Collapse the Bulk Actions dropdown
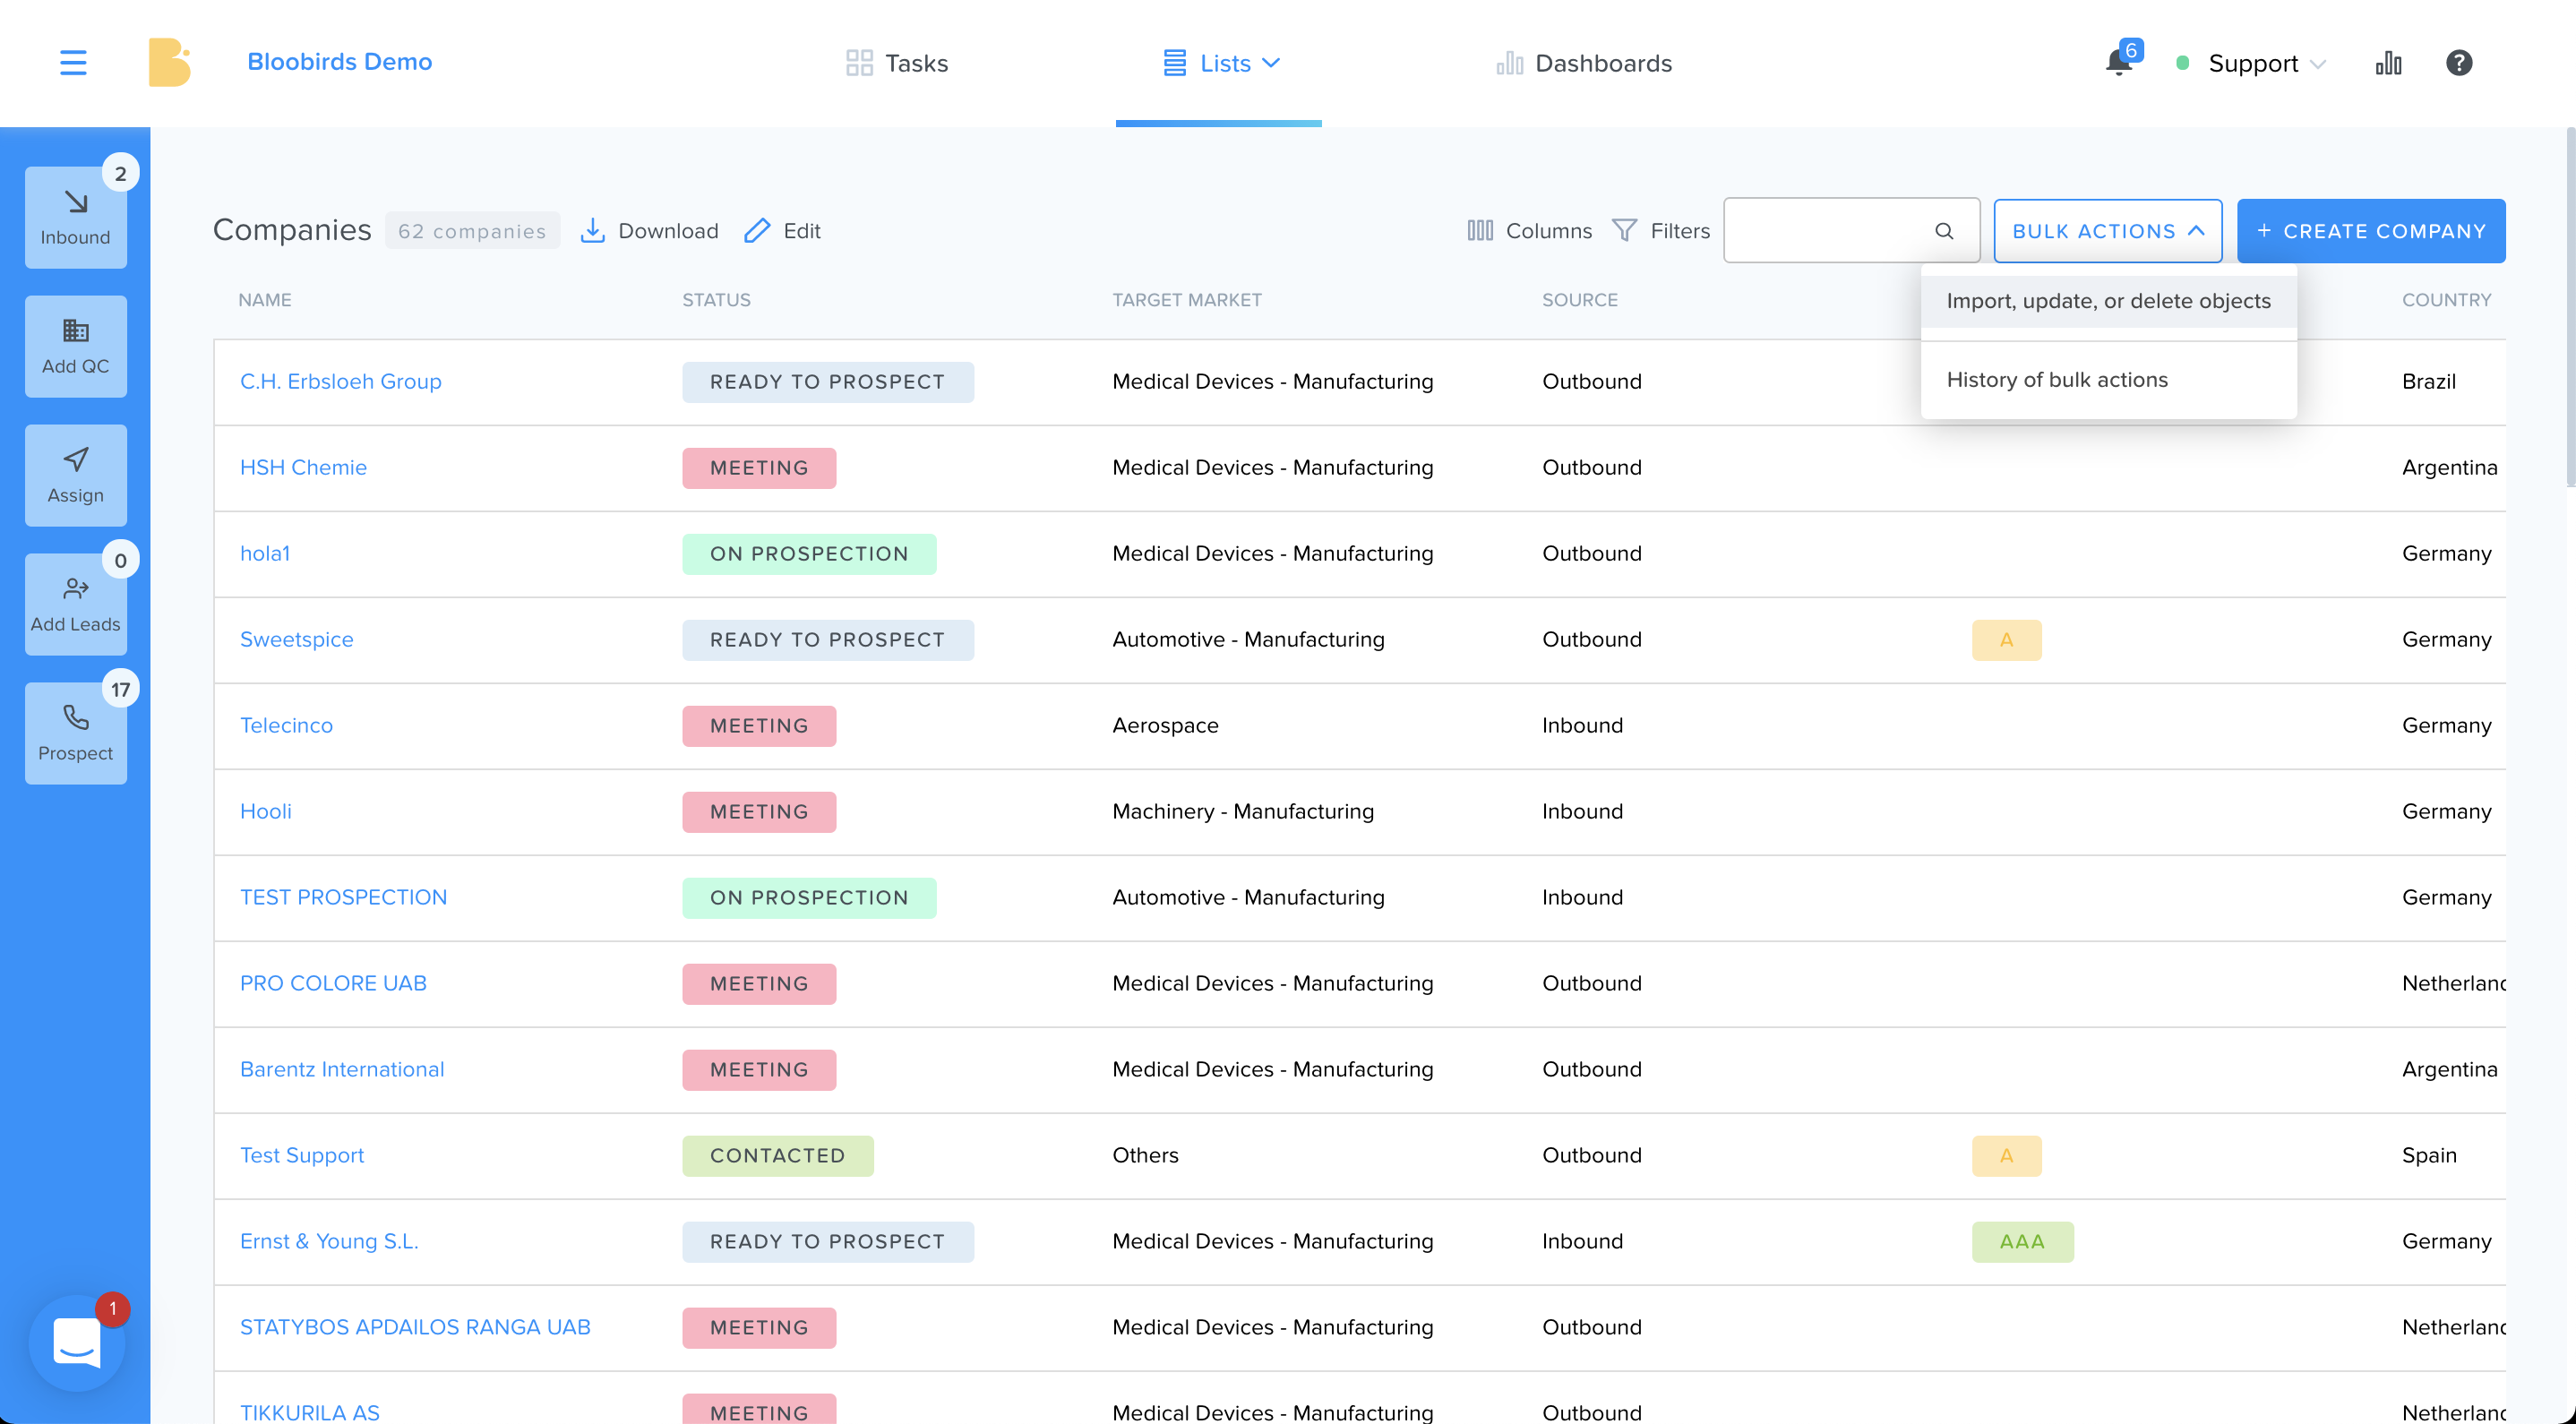The image size is (2576, 1424). pos(2108,231)
